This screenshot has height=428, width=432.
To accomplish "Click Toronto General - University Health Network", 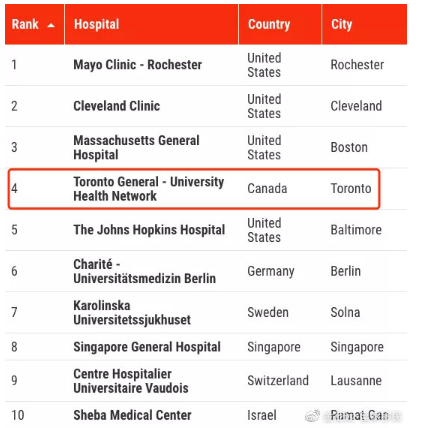I will click(x=149, y=189).
